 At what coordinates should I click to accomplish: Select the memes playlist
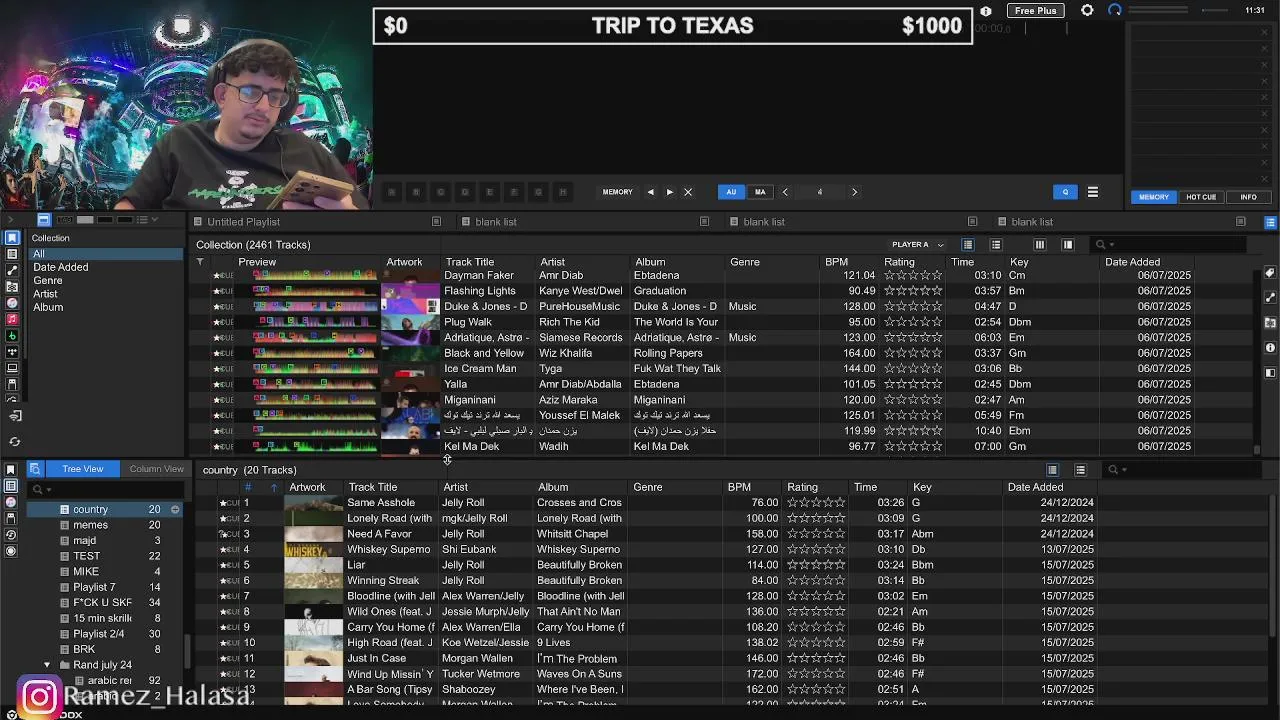(90, 525)
